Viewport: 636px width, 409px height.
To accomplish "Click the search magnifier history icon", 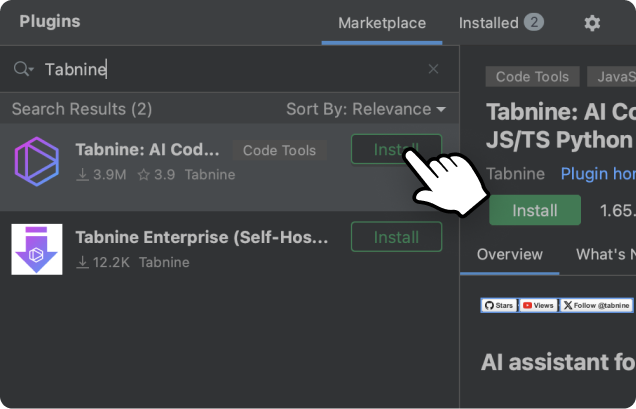I will click(23, 69).
